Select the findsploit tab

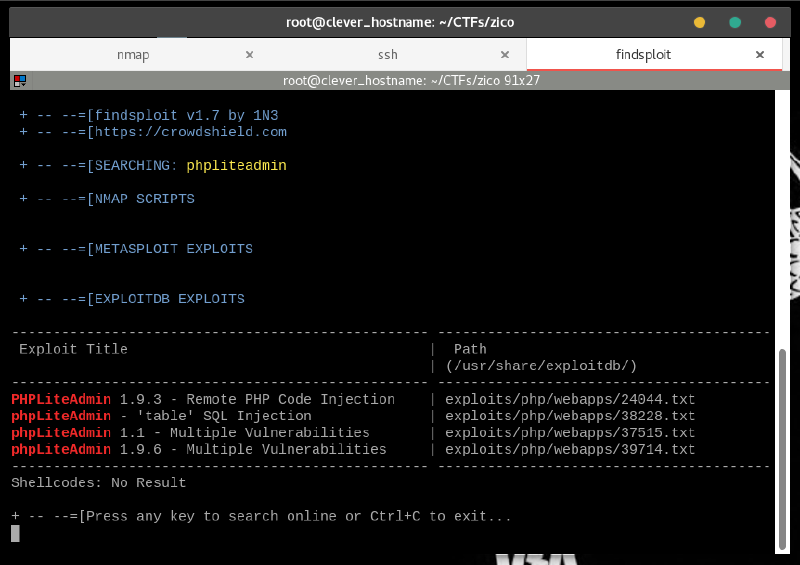[643, 55]
